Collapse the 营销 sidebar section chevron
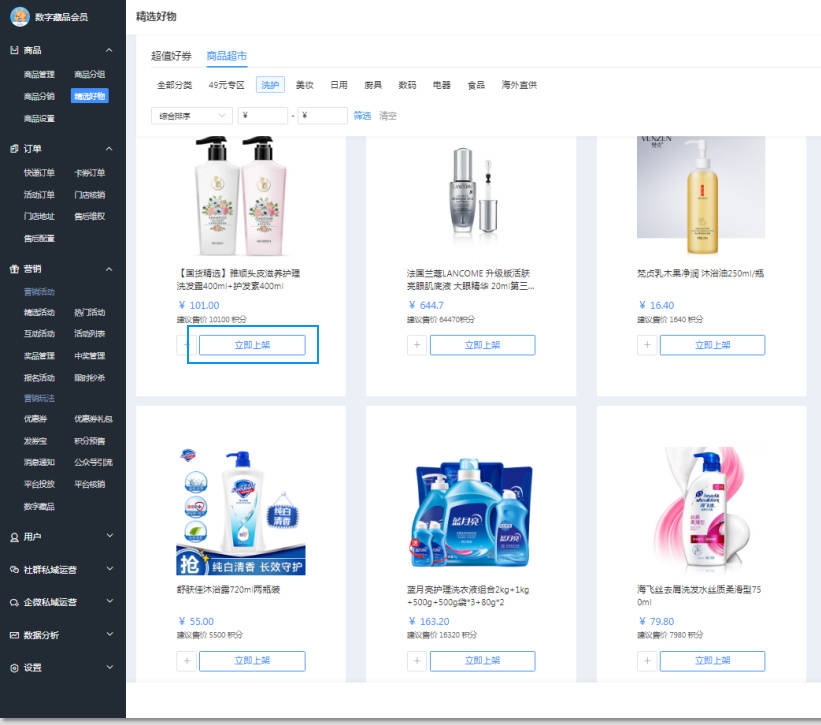 tap(109, 269)
